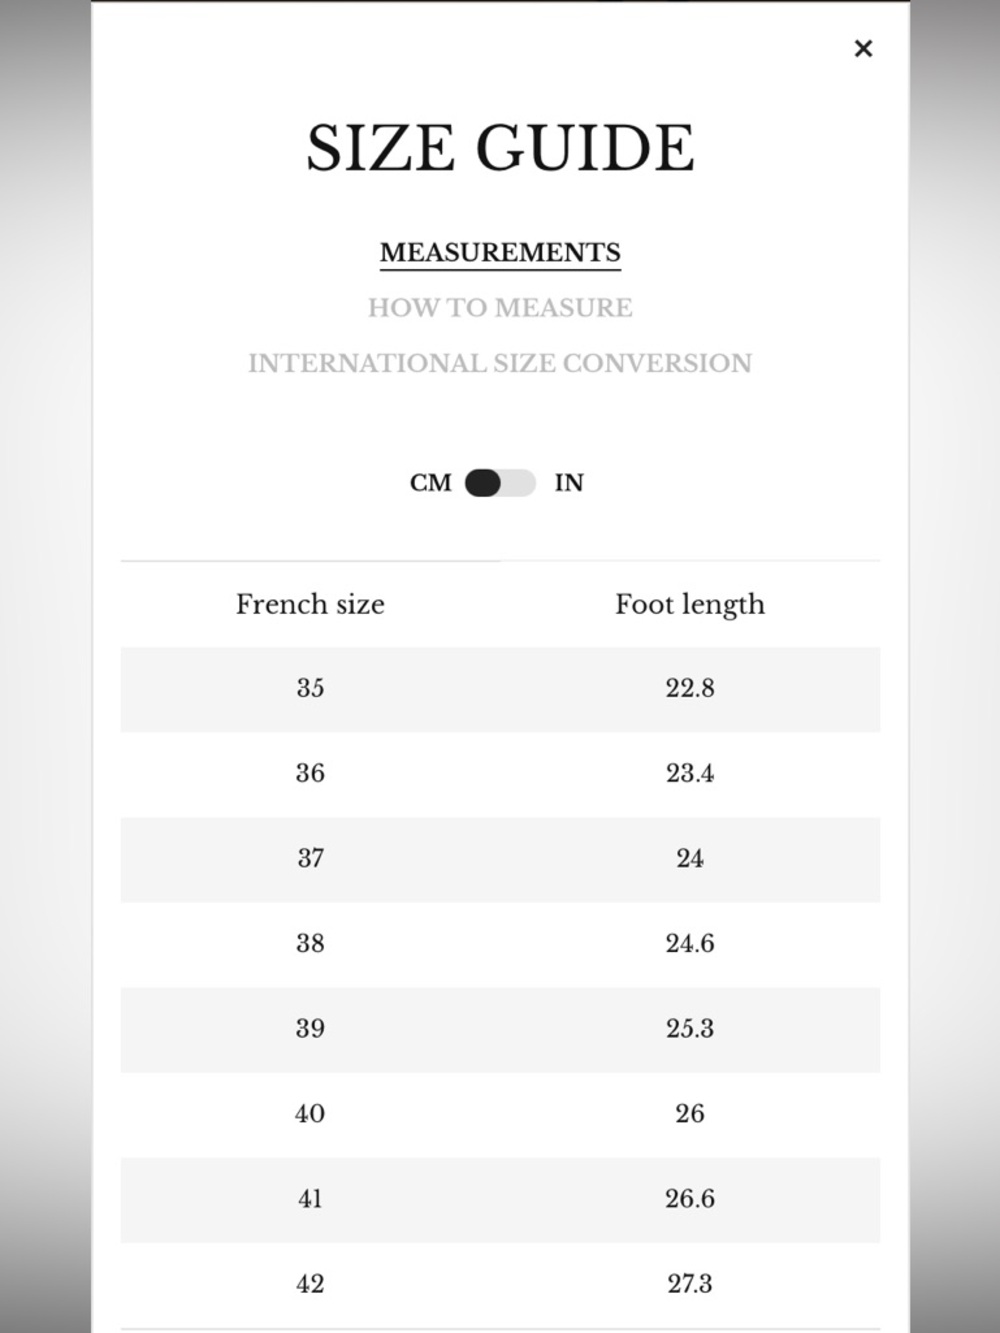Viewport: 1000px width, 1333px height.
Task: Select the French size 39 row
Action: tap(500, 1030)
